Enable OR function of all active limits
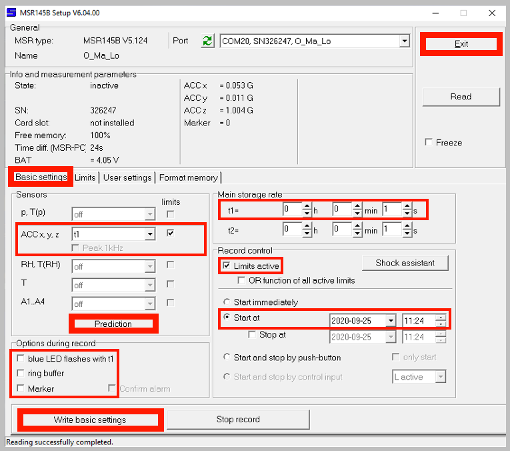This screenshot has height=452, width=510. click(241, 280)
